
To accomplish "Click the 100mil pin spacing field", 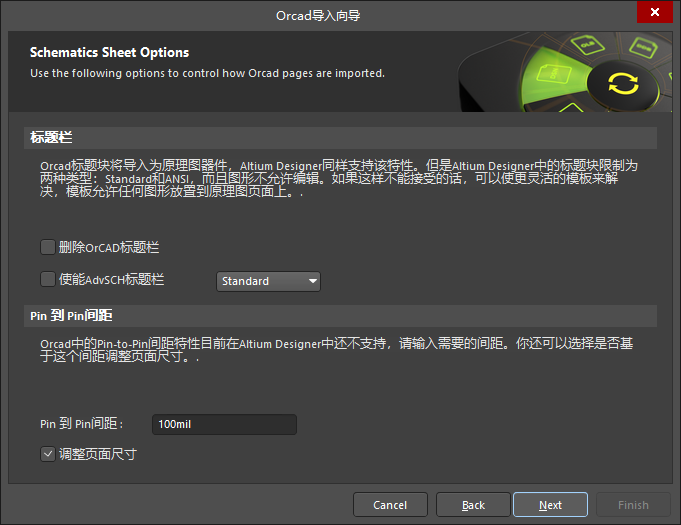I will click(x=224, y=425).
